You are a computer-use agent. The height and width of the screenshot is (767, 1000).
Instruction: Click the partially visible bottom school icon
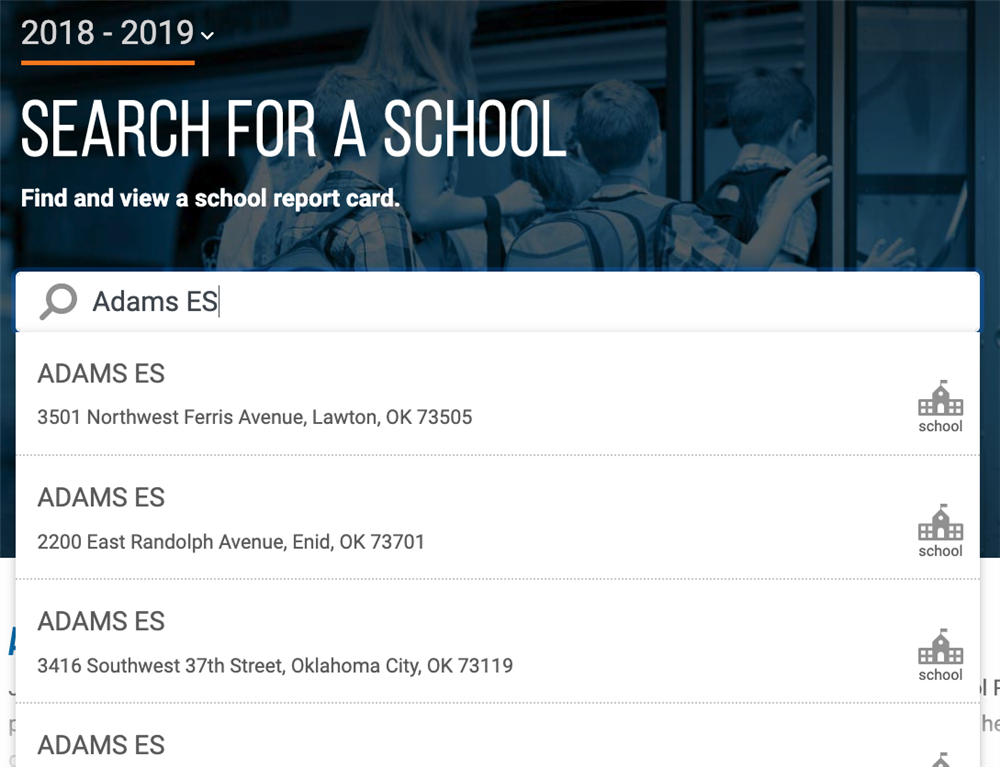[940, 760]
